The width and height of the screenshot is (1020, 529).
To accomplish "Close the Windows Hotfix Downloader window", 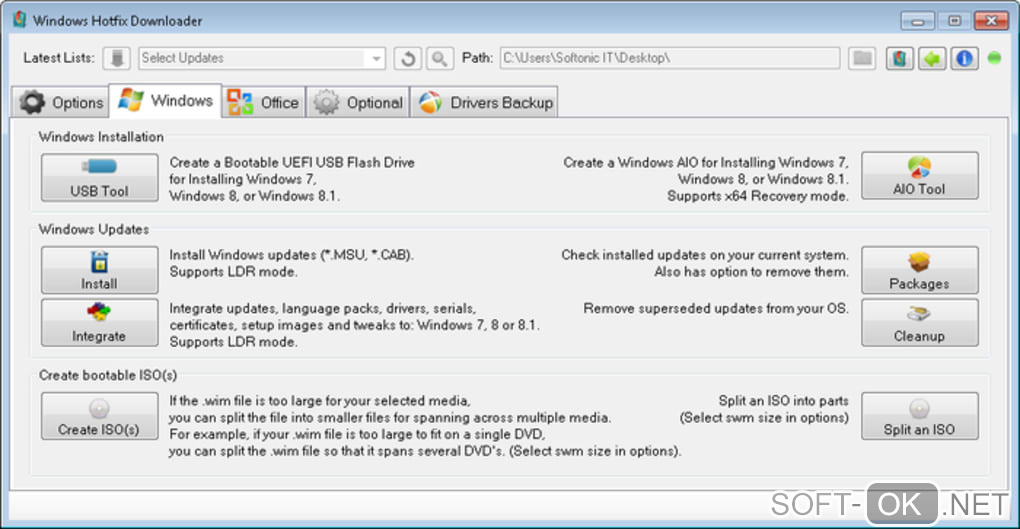I will [x=991, y=21].
